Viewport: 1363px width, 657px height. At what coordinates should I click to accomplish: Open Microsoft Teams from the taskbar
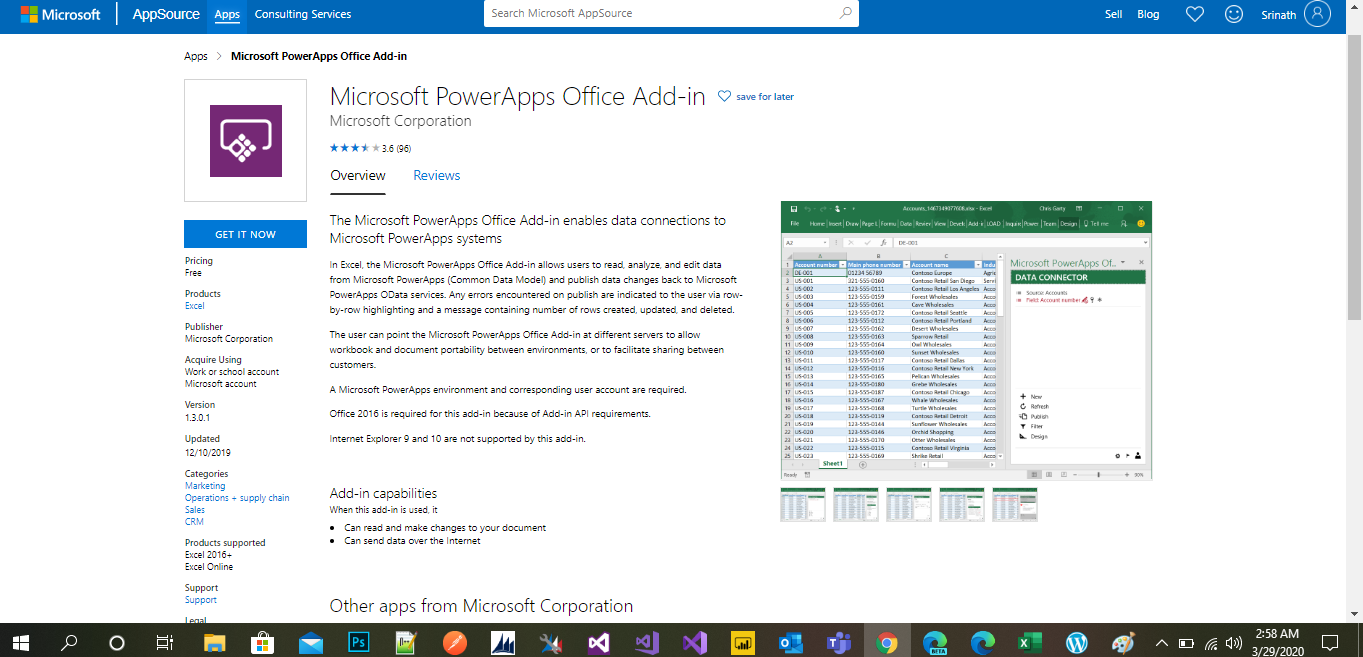pos(839,641)
